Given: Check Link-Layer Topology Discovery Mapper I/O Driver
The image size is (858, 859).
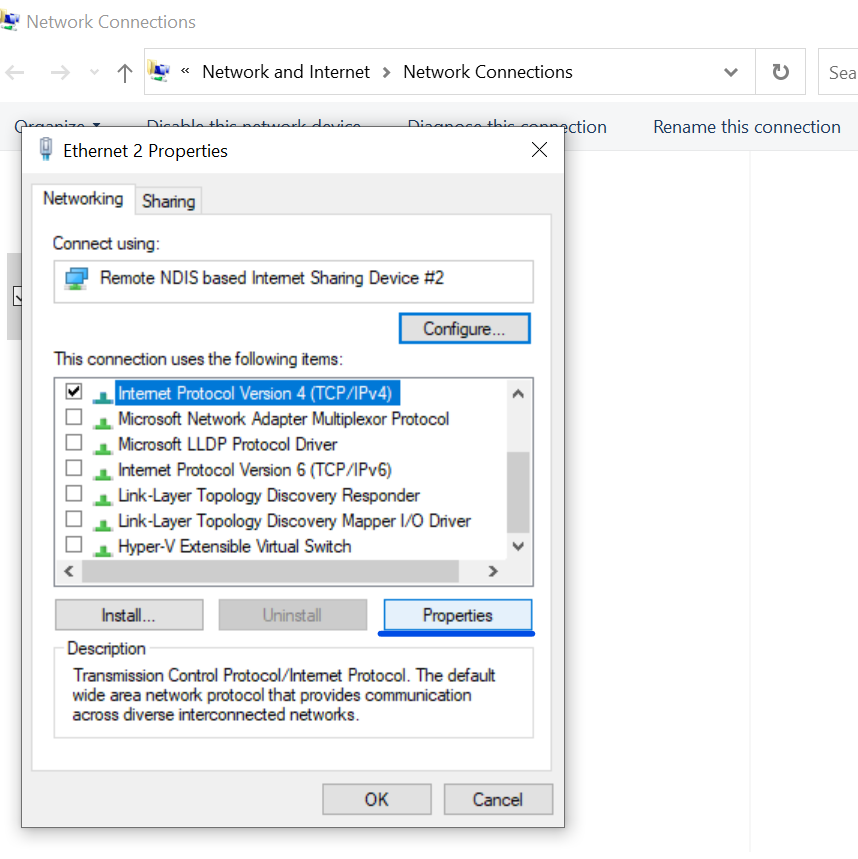Looking at the screenshot, I should [x=73, y=519].
